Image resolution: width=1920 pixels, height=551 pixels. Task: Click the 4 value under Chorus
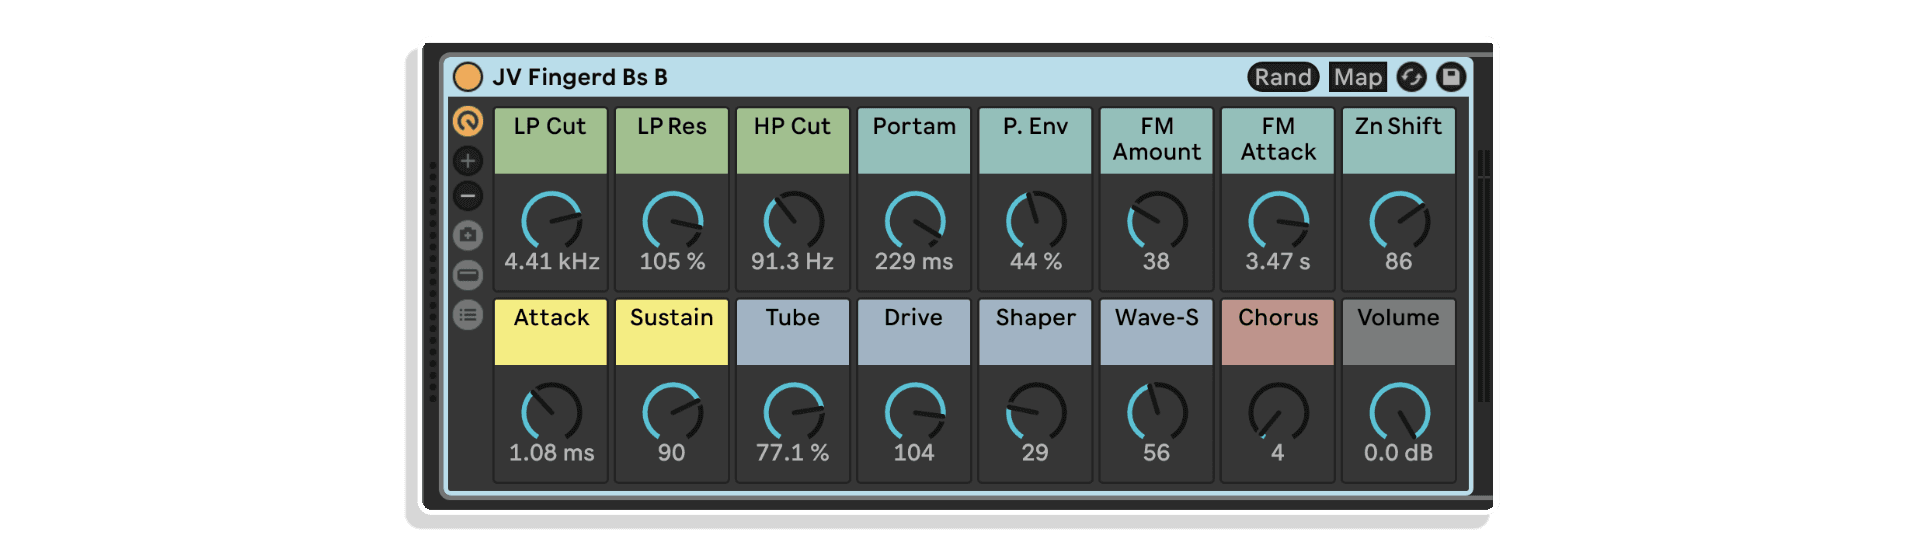click(1278, 453)
